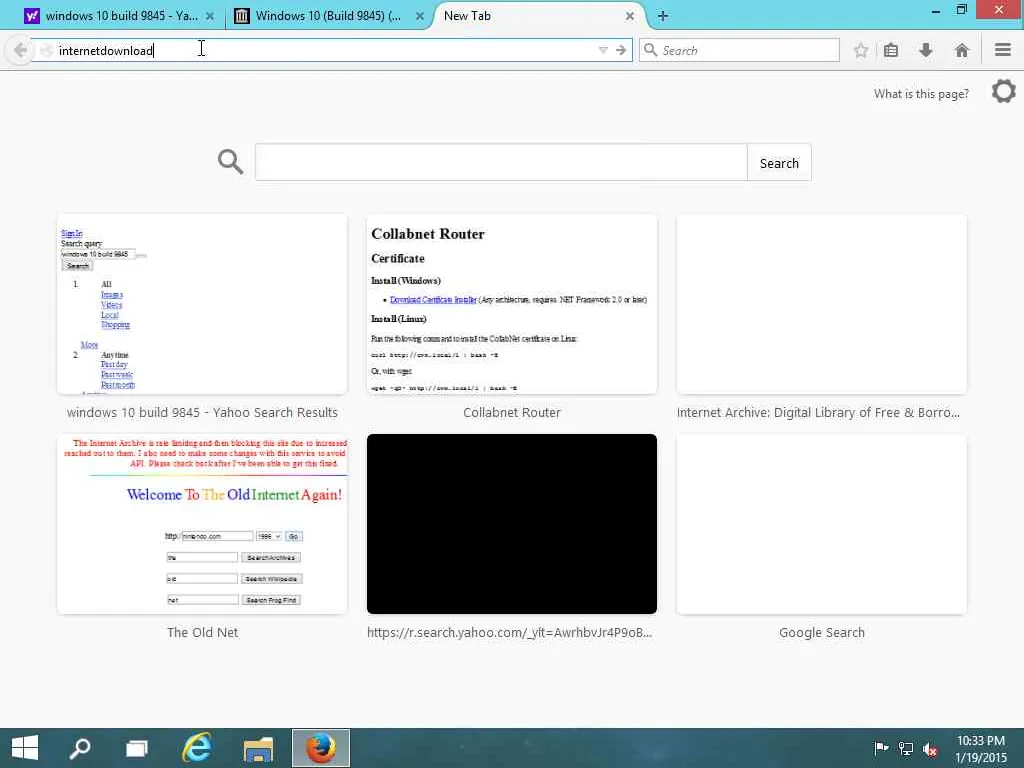Viewport: 1024px width, 768px height.
Task: Click the https://r.search.yahoo.com caption text
Action: point(509,632)
